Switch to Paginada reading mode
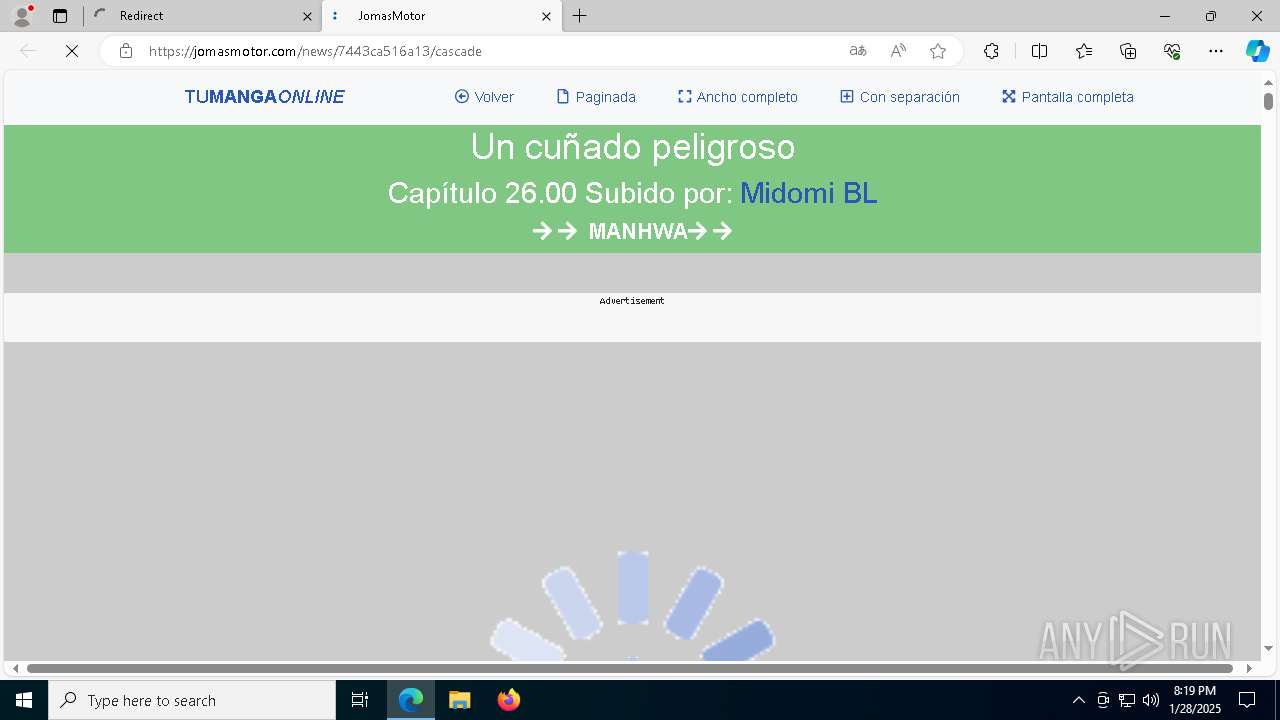1280x720 pixels. (x=596, y=97)
